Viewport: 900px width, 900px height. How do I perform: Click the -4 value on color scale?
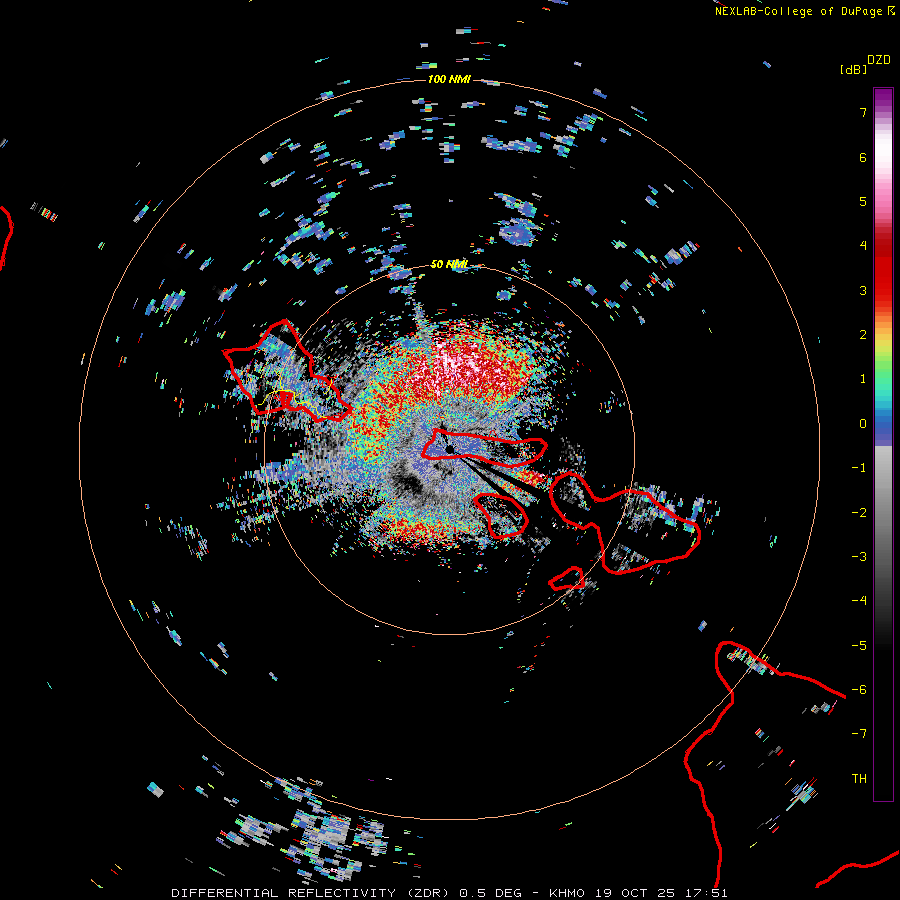coord(859,601)
